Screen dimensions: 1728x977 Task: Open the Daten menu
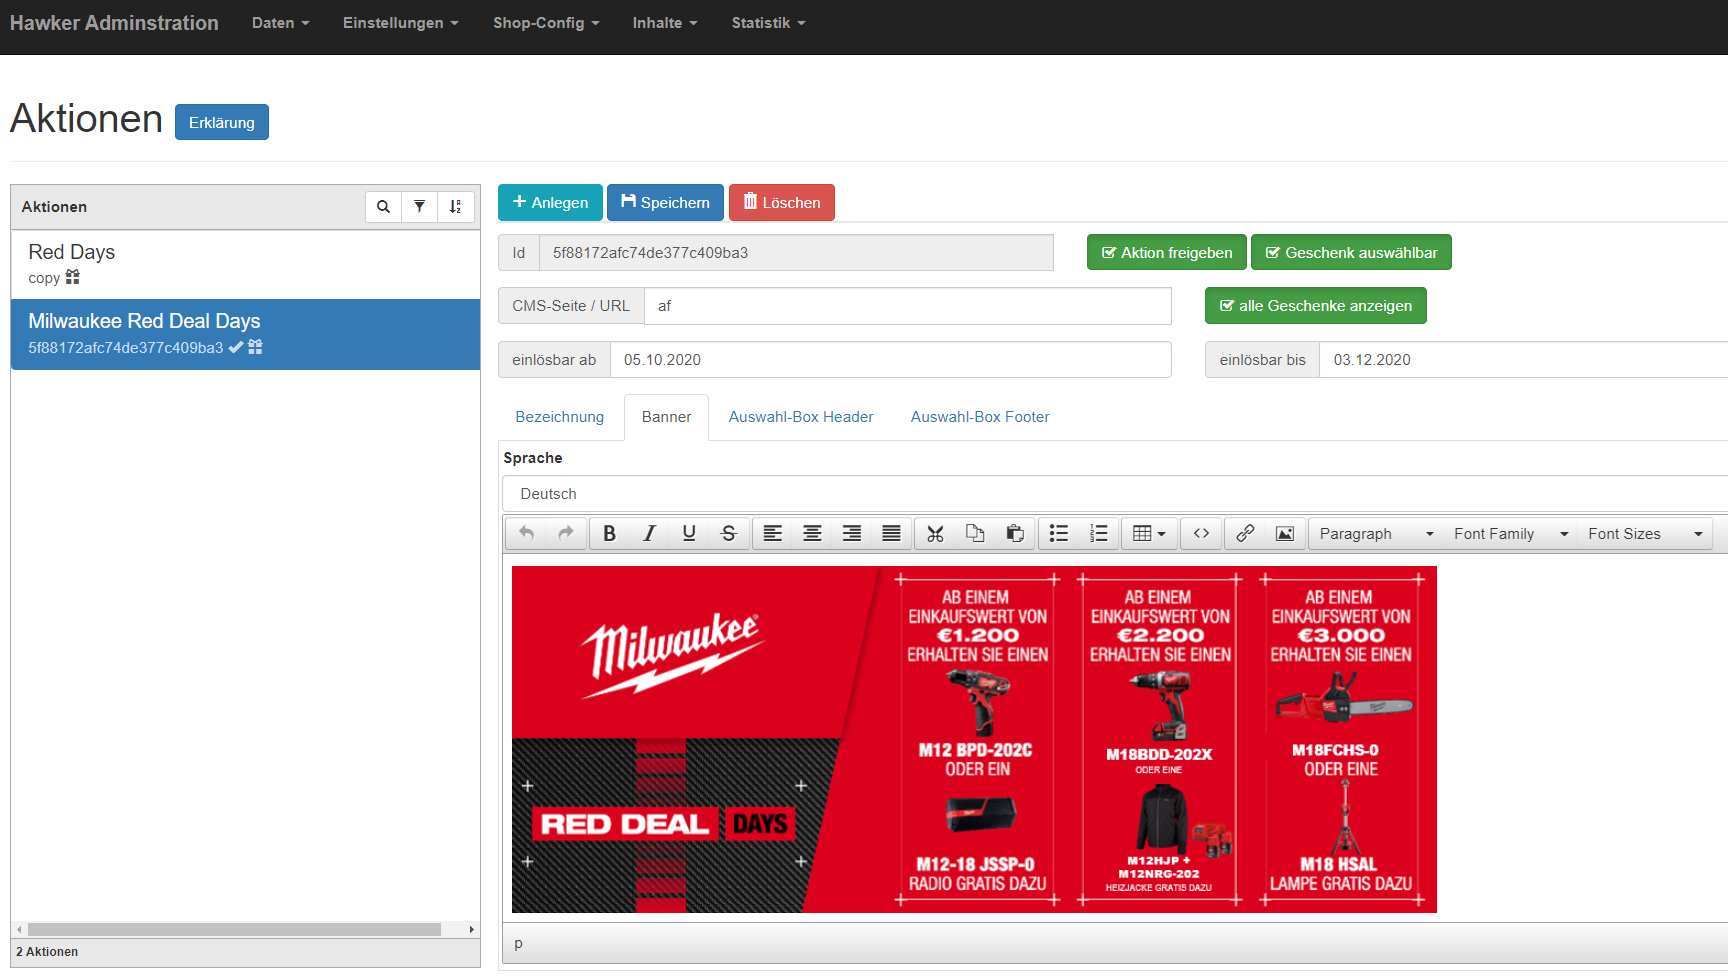click(x=281, y=23)
